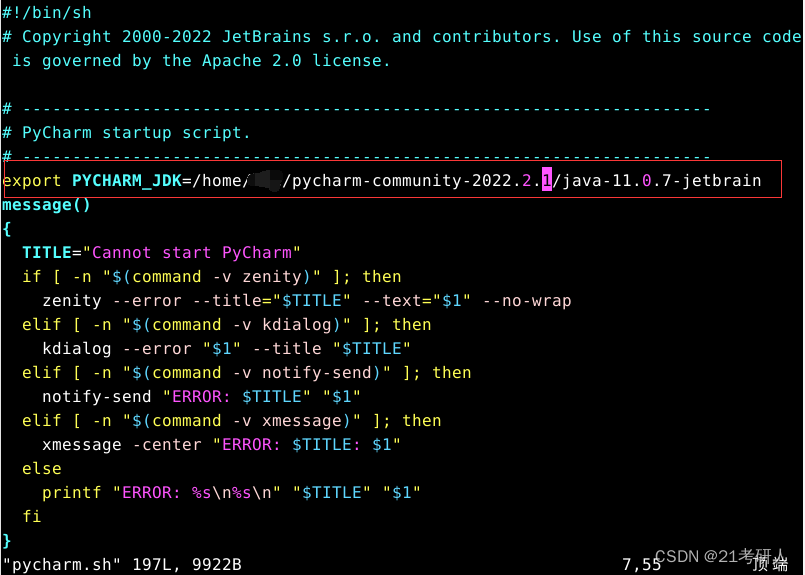Click the "#!/bin/sh" shebang line
The width and height of the screenshot is (805, 575).
pos(47,12)
